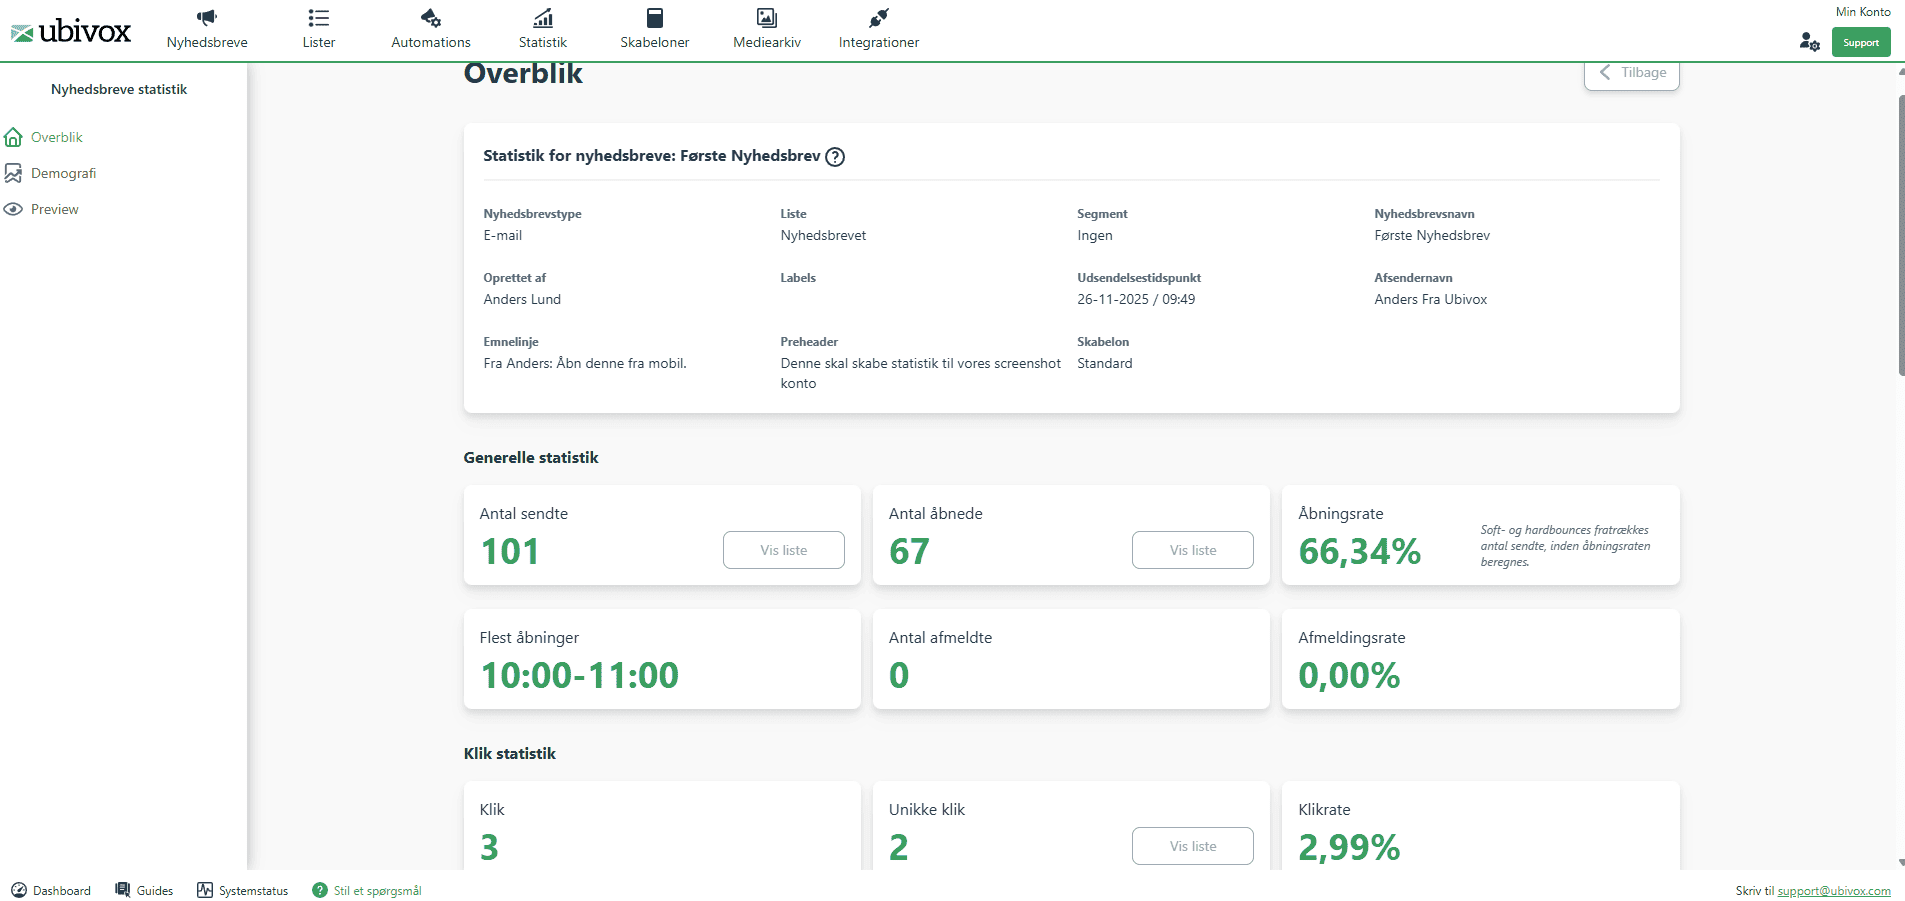This screenshot has width=1905, height=901.
Task: Show list for Antal sendte
Action: point(784,550)
